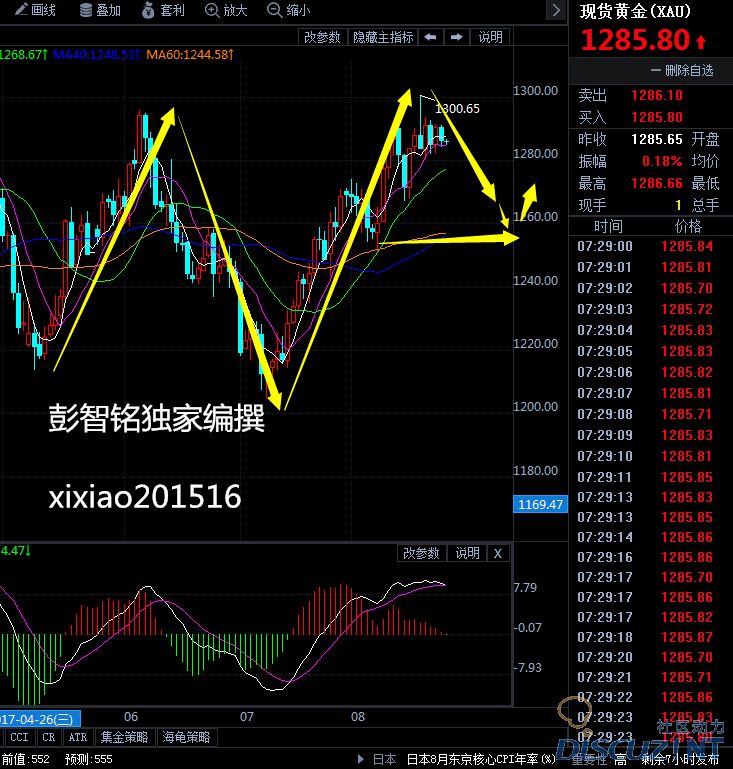Open the 叠加 overlay tool
733x769 pixels.
[x=99, y=11]
